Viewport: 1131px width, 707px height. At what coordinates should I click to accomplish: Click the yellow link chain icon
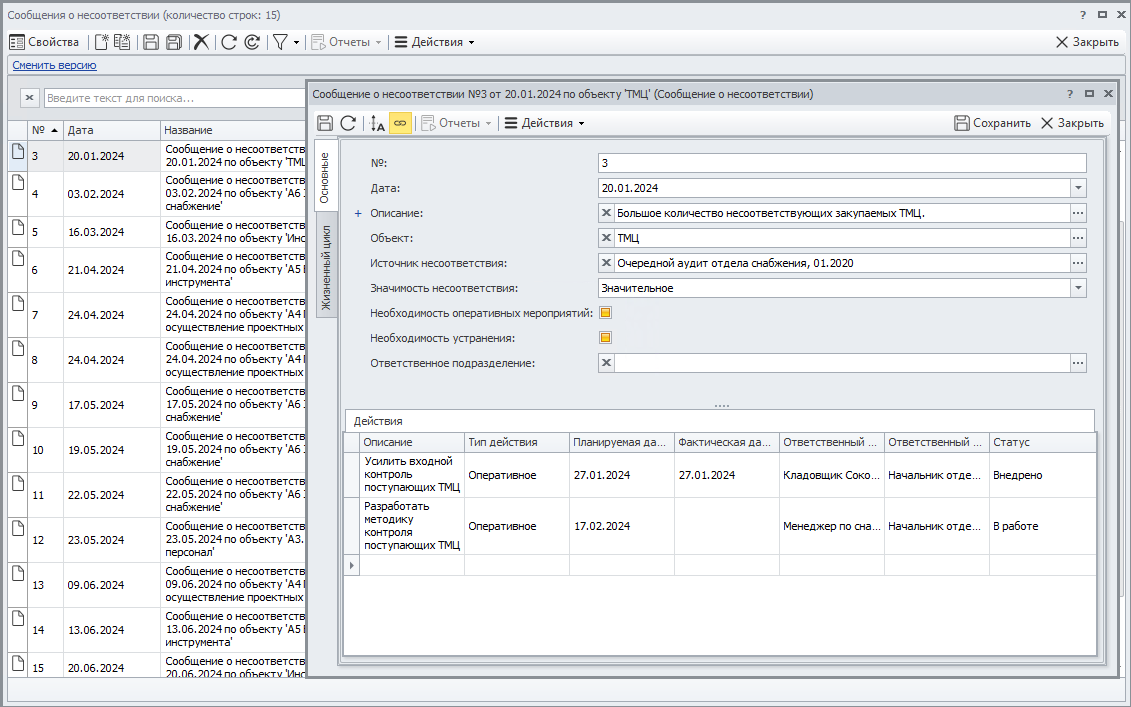pos(400,123)
